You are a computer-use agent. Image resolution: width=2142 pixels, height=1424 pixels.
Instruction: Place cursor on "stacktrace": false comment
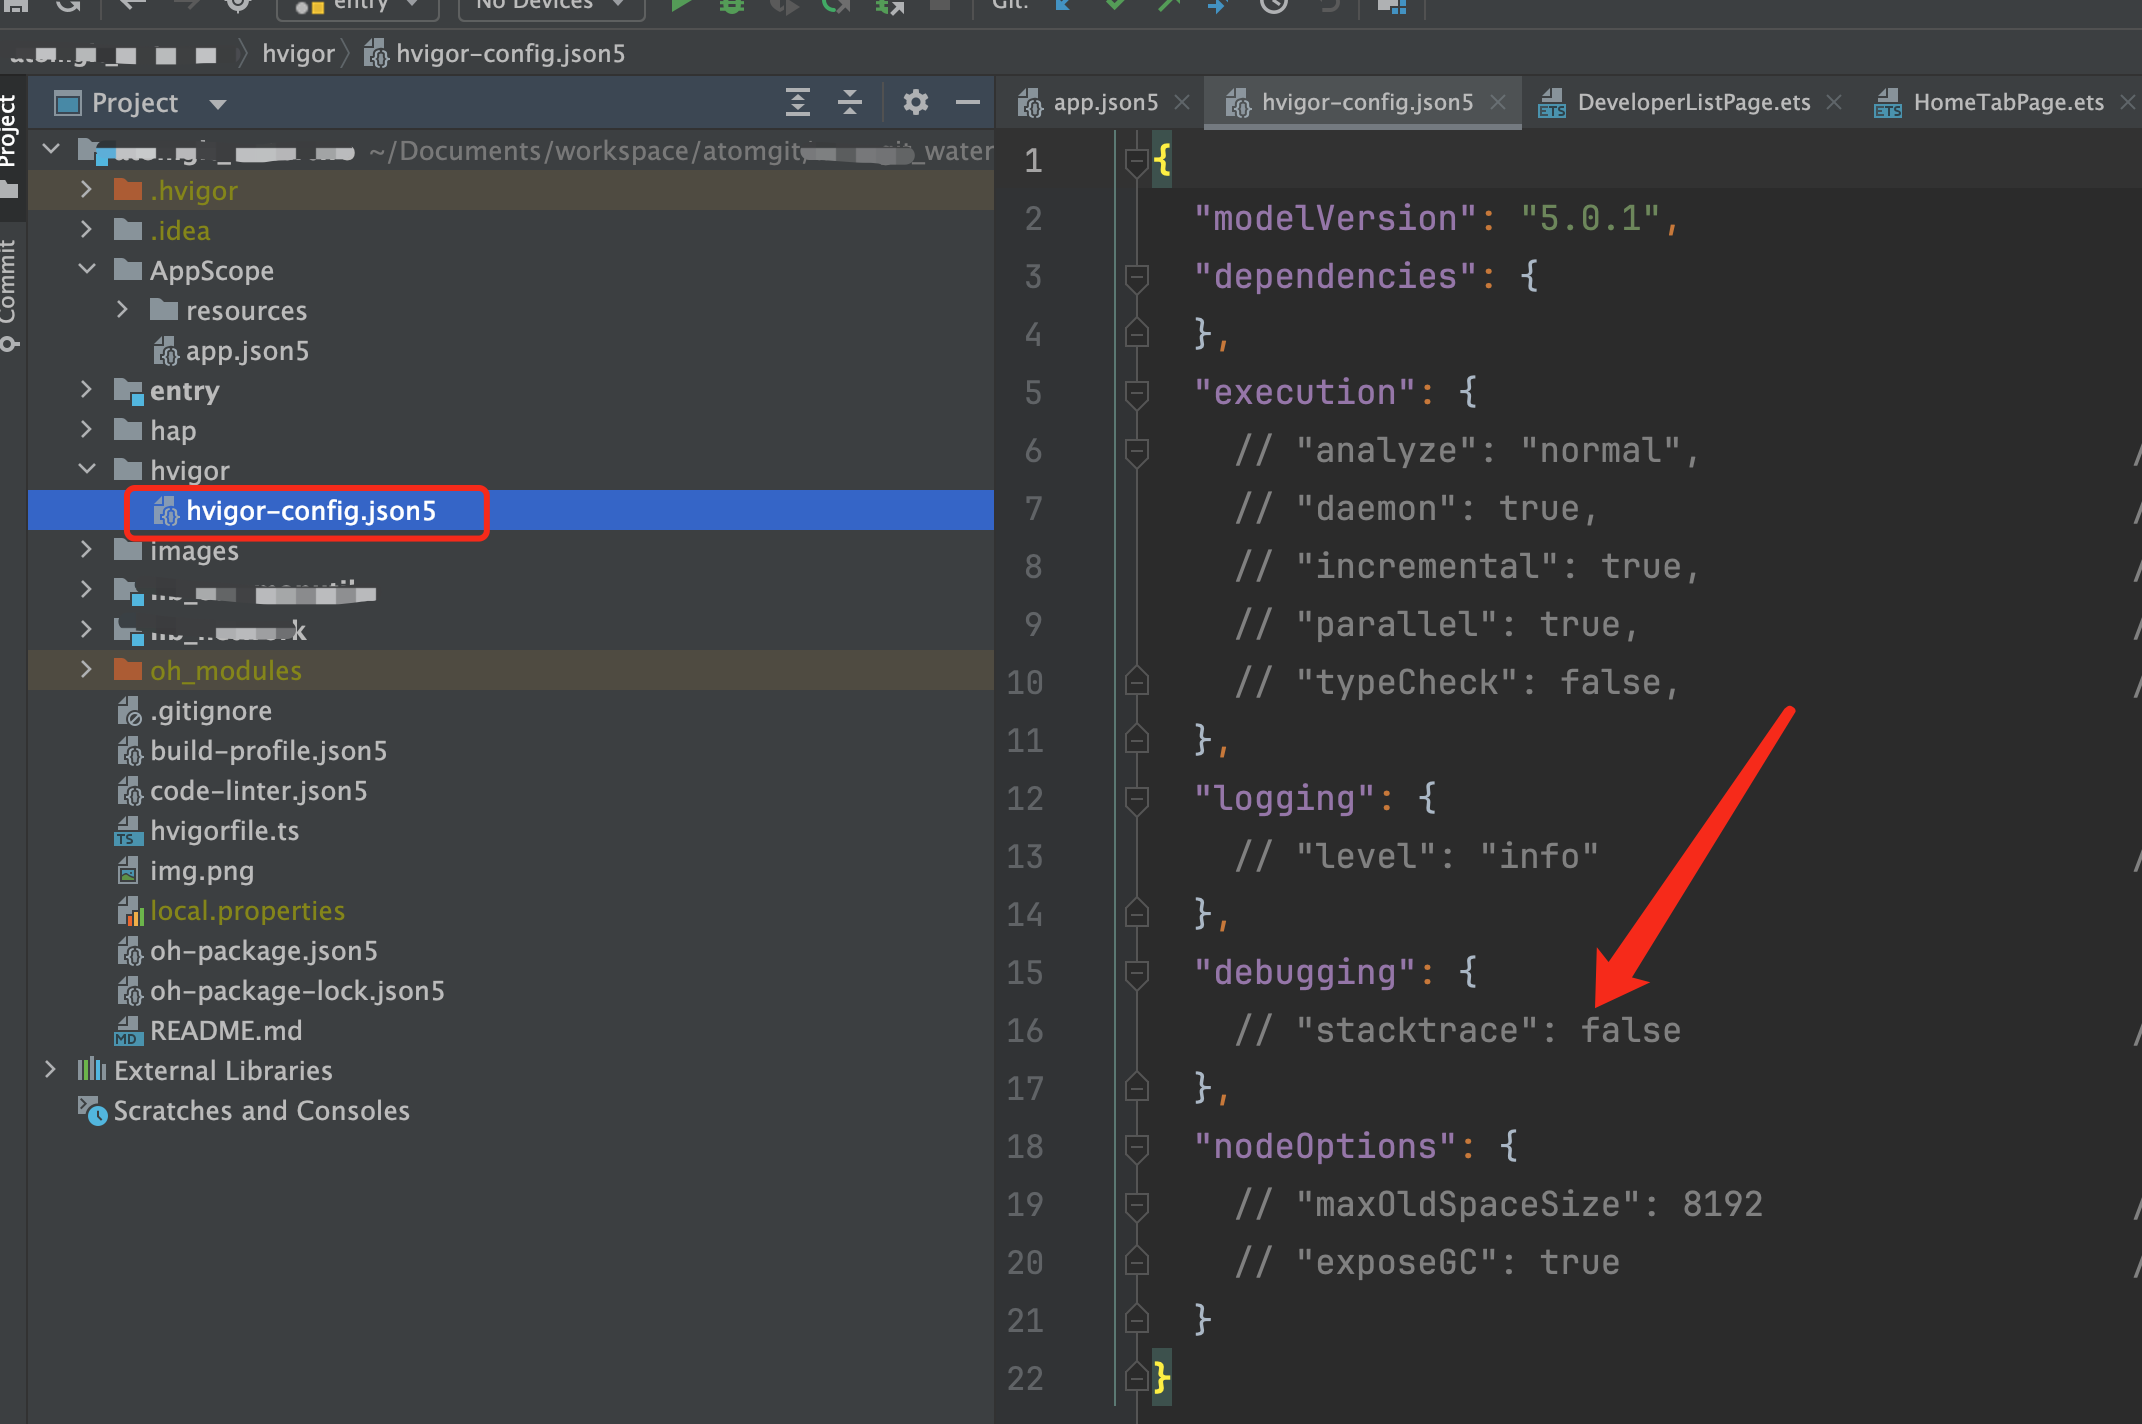[1458, 1030]
